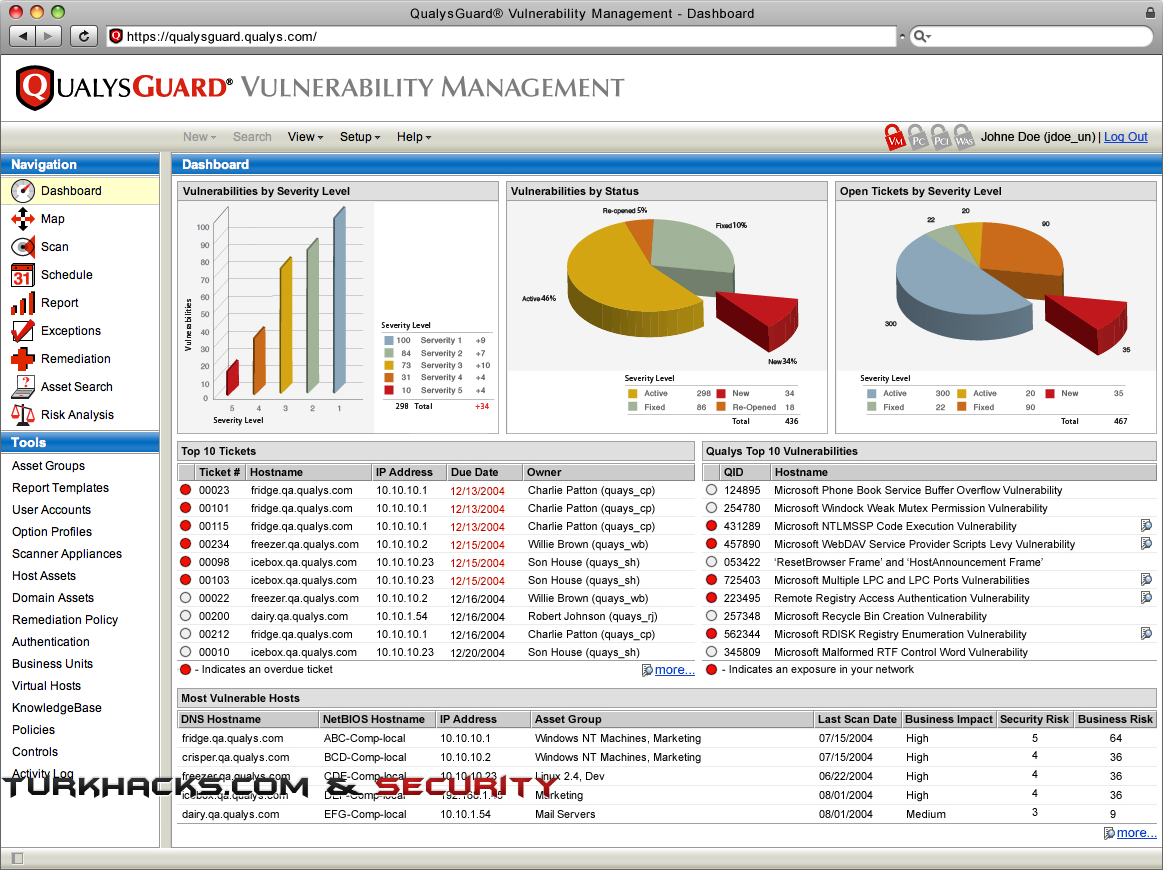Select the status circle for ticket 00200
Image resolution: width=1163 pixels, height=870 pixels.
(x=185, y=616)
